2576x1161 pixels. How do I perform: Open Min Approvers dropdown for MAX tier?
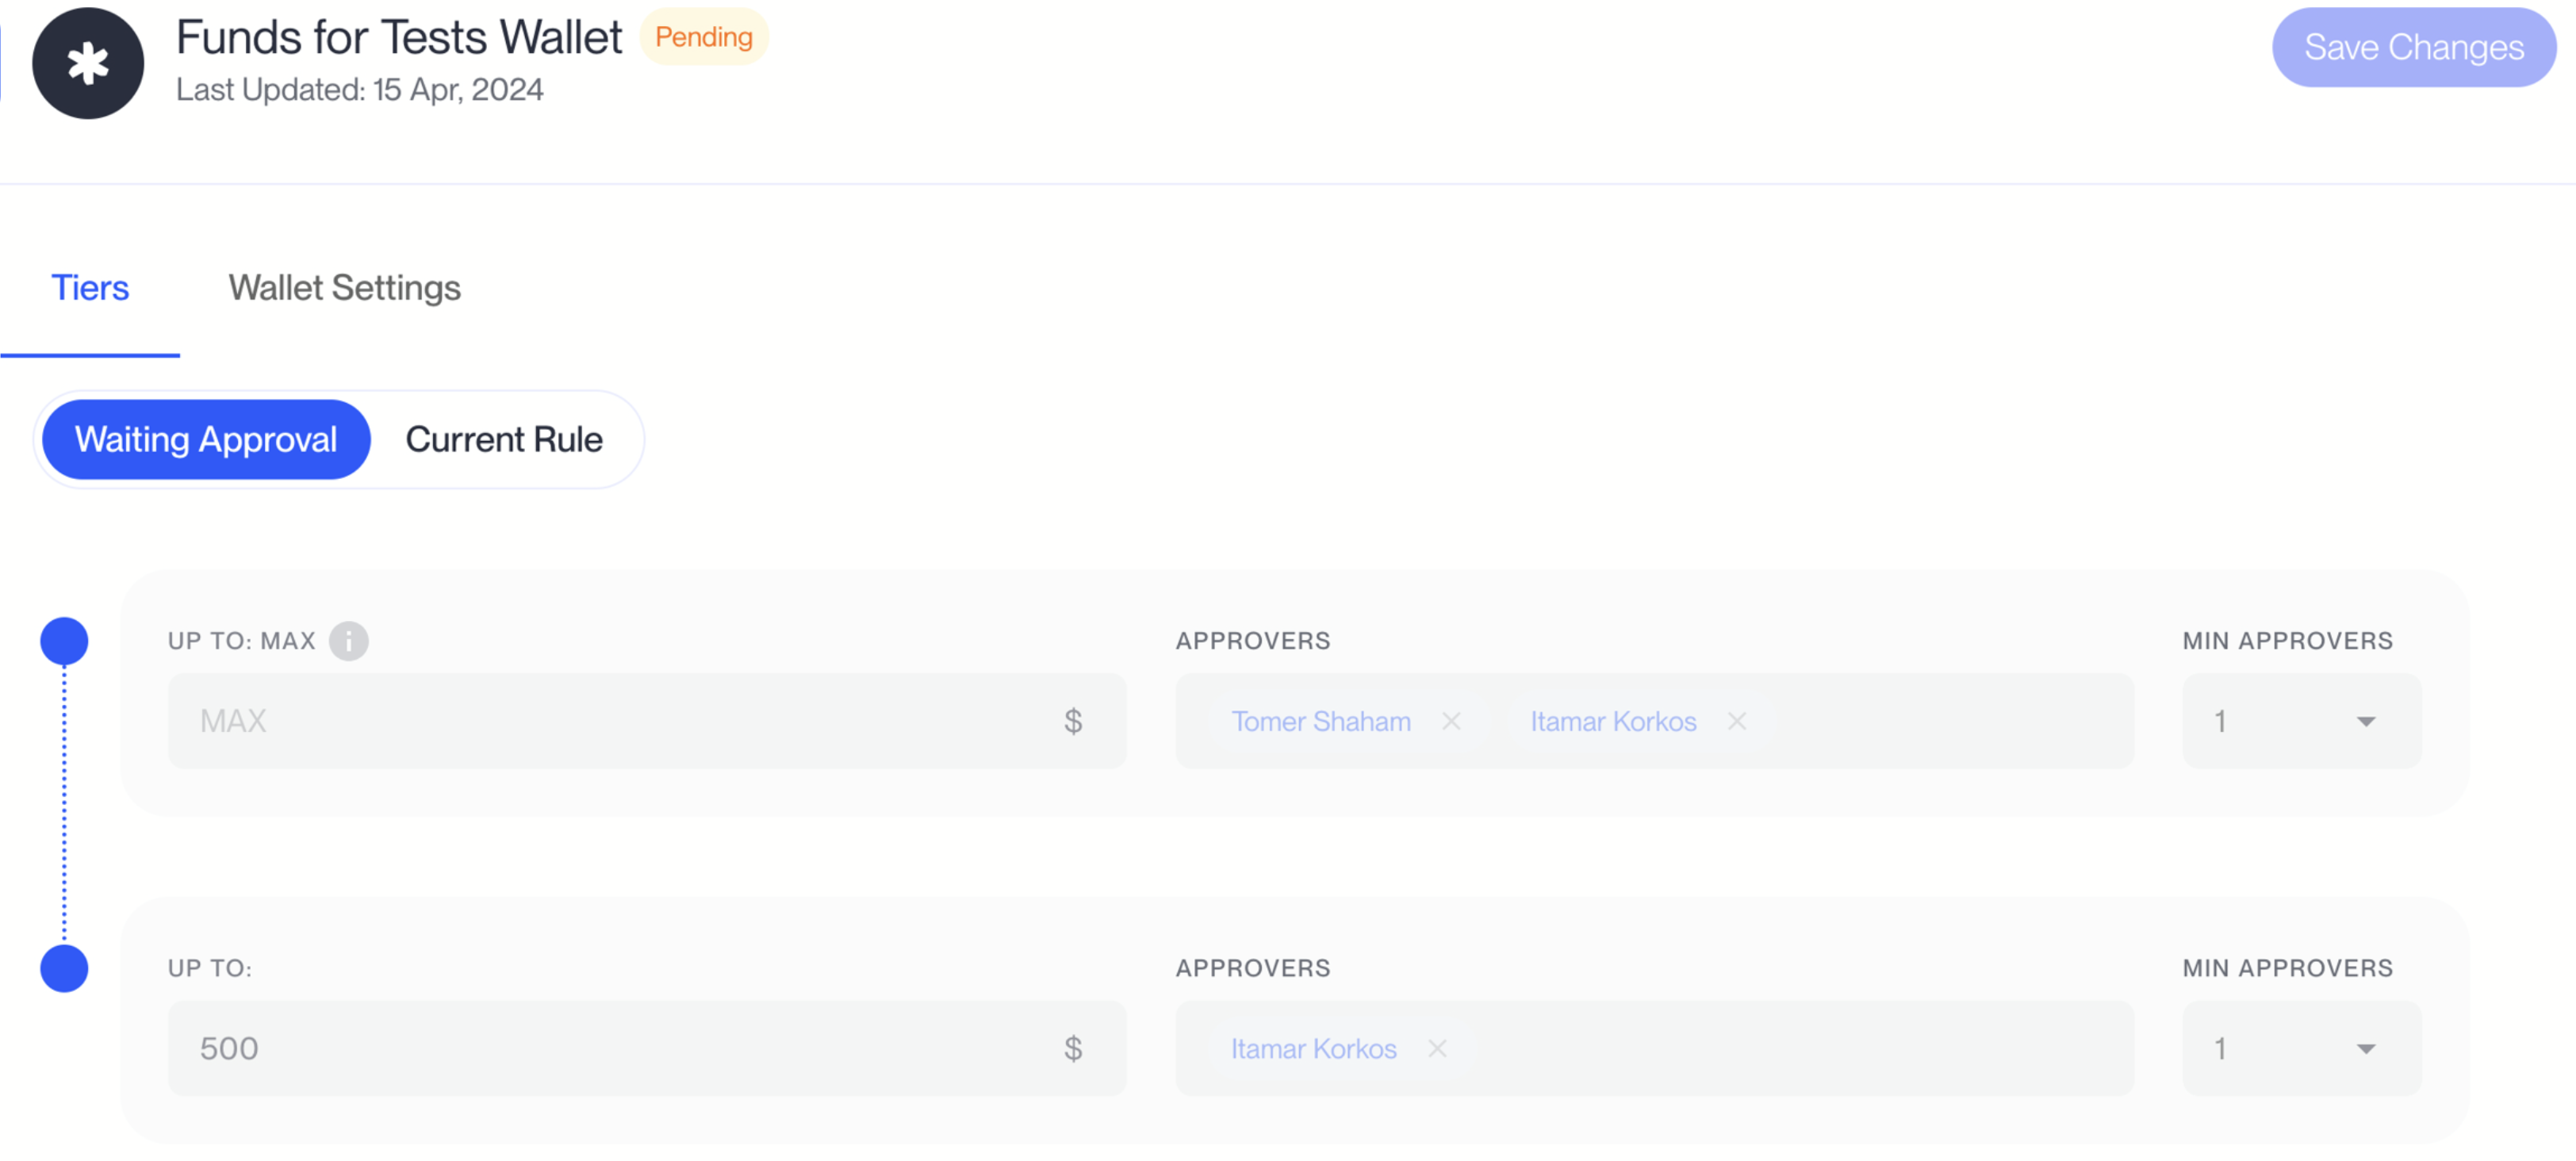point(2302,721)
